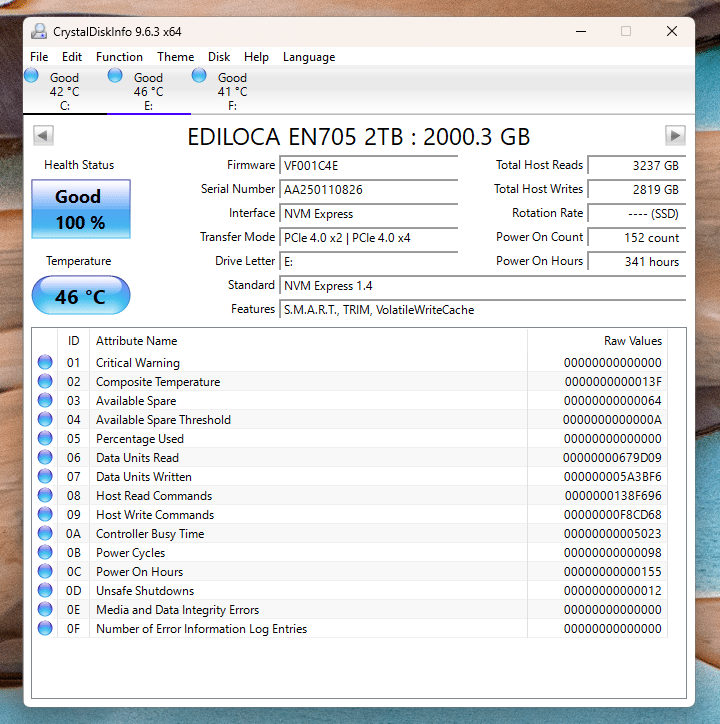Open the Theme menu
This screenshot has height=724, width=720.
pyautogui.click(x=175, y=57)
